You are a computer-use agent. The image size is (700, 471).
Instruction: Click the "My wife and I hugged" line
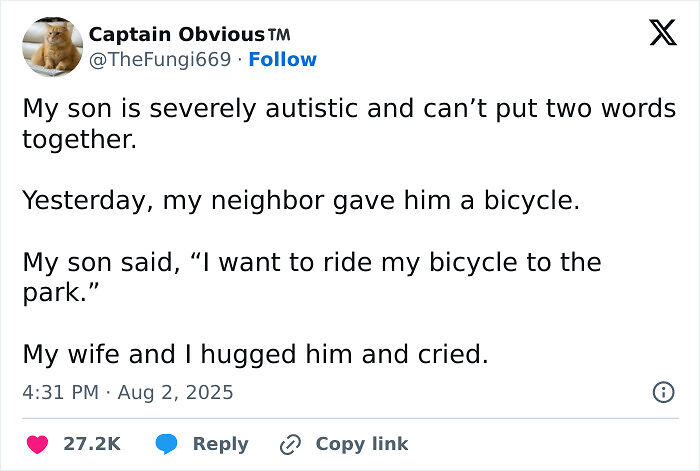(255, 354)
